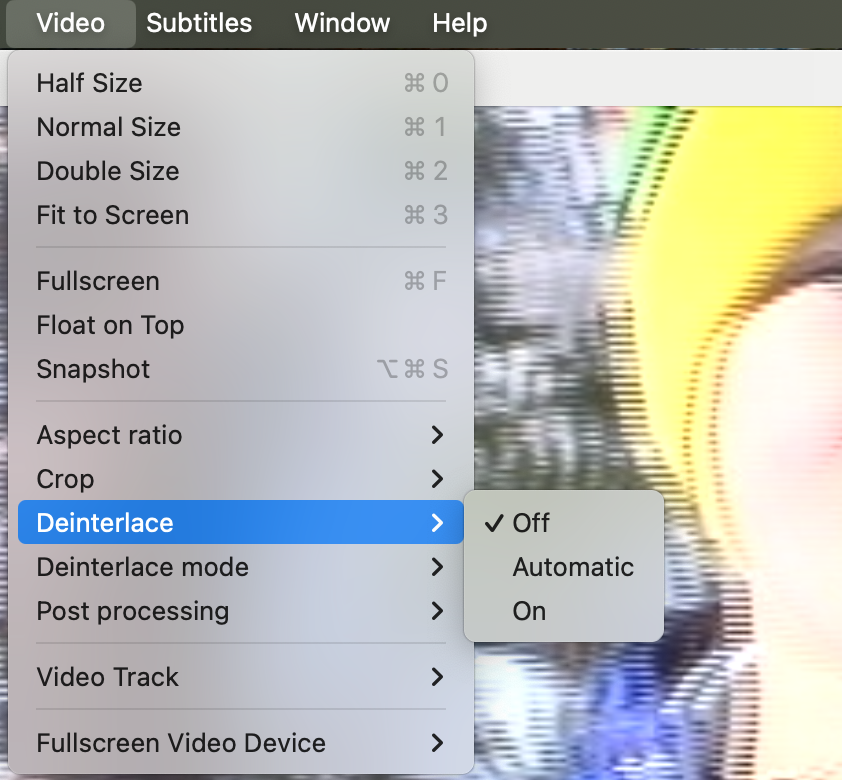Toggle Float on Top

110,325
